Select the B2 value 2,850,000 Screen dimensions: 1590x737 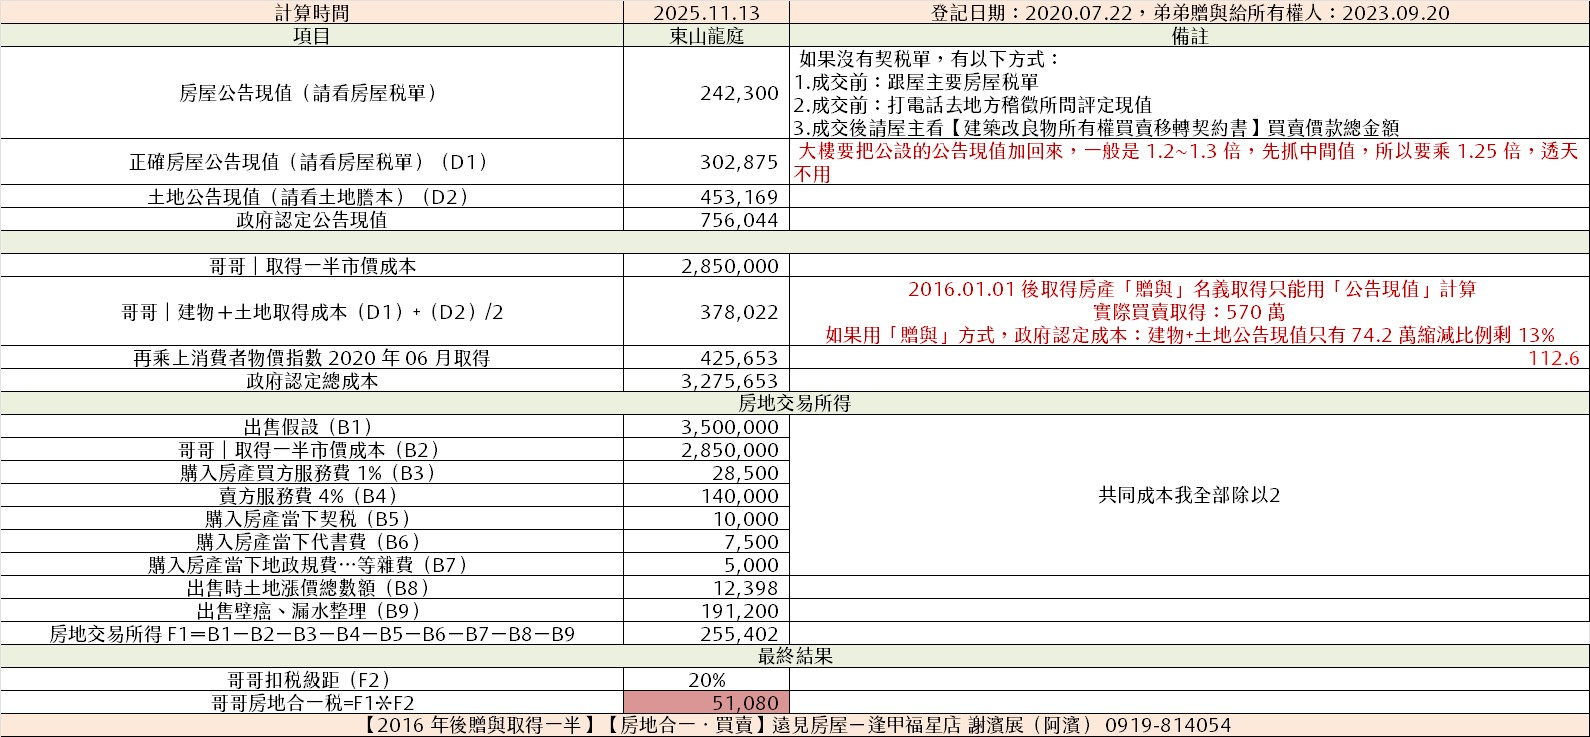point(729,450)
